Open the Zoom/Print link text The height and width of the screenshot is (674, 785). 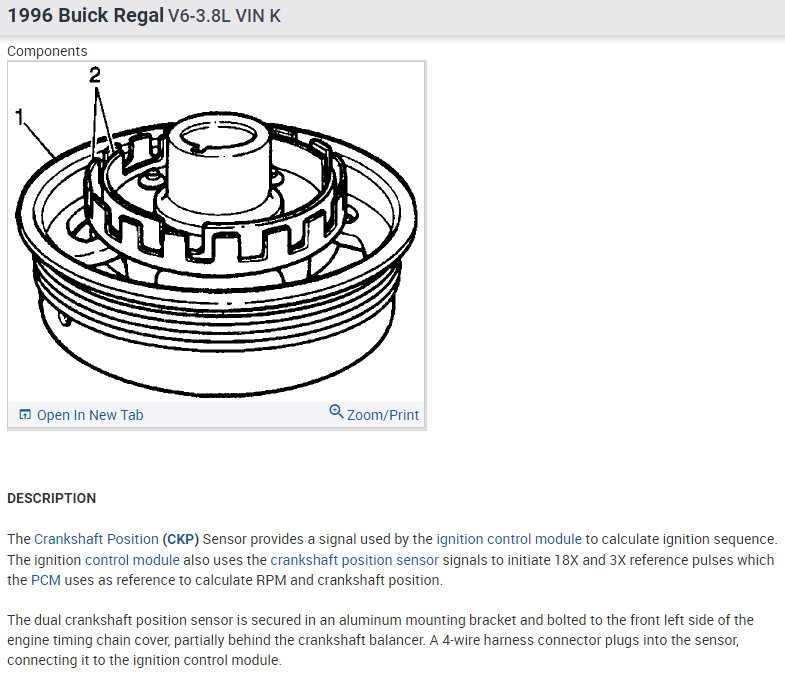[x=383, y=415]
